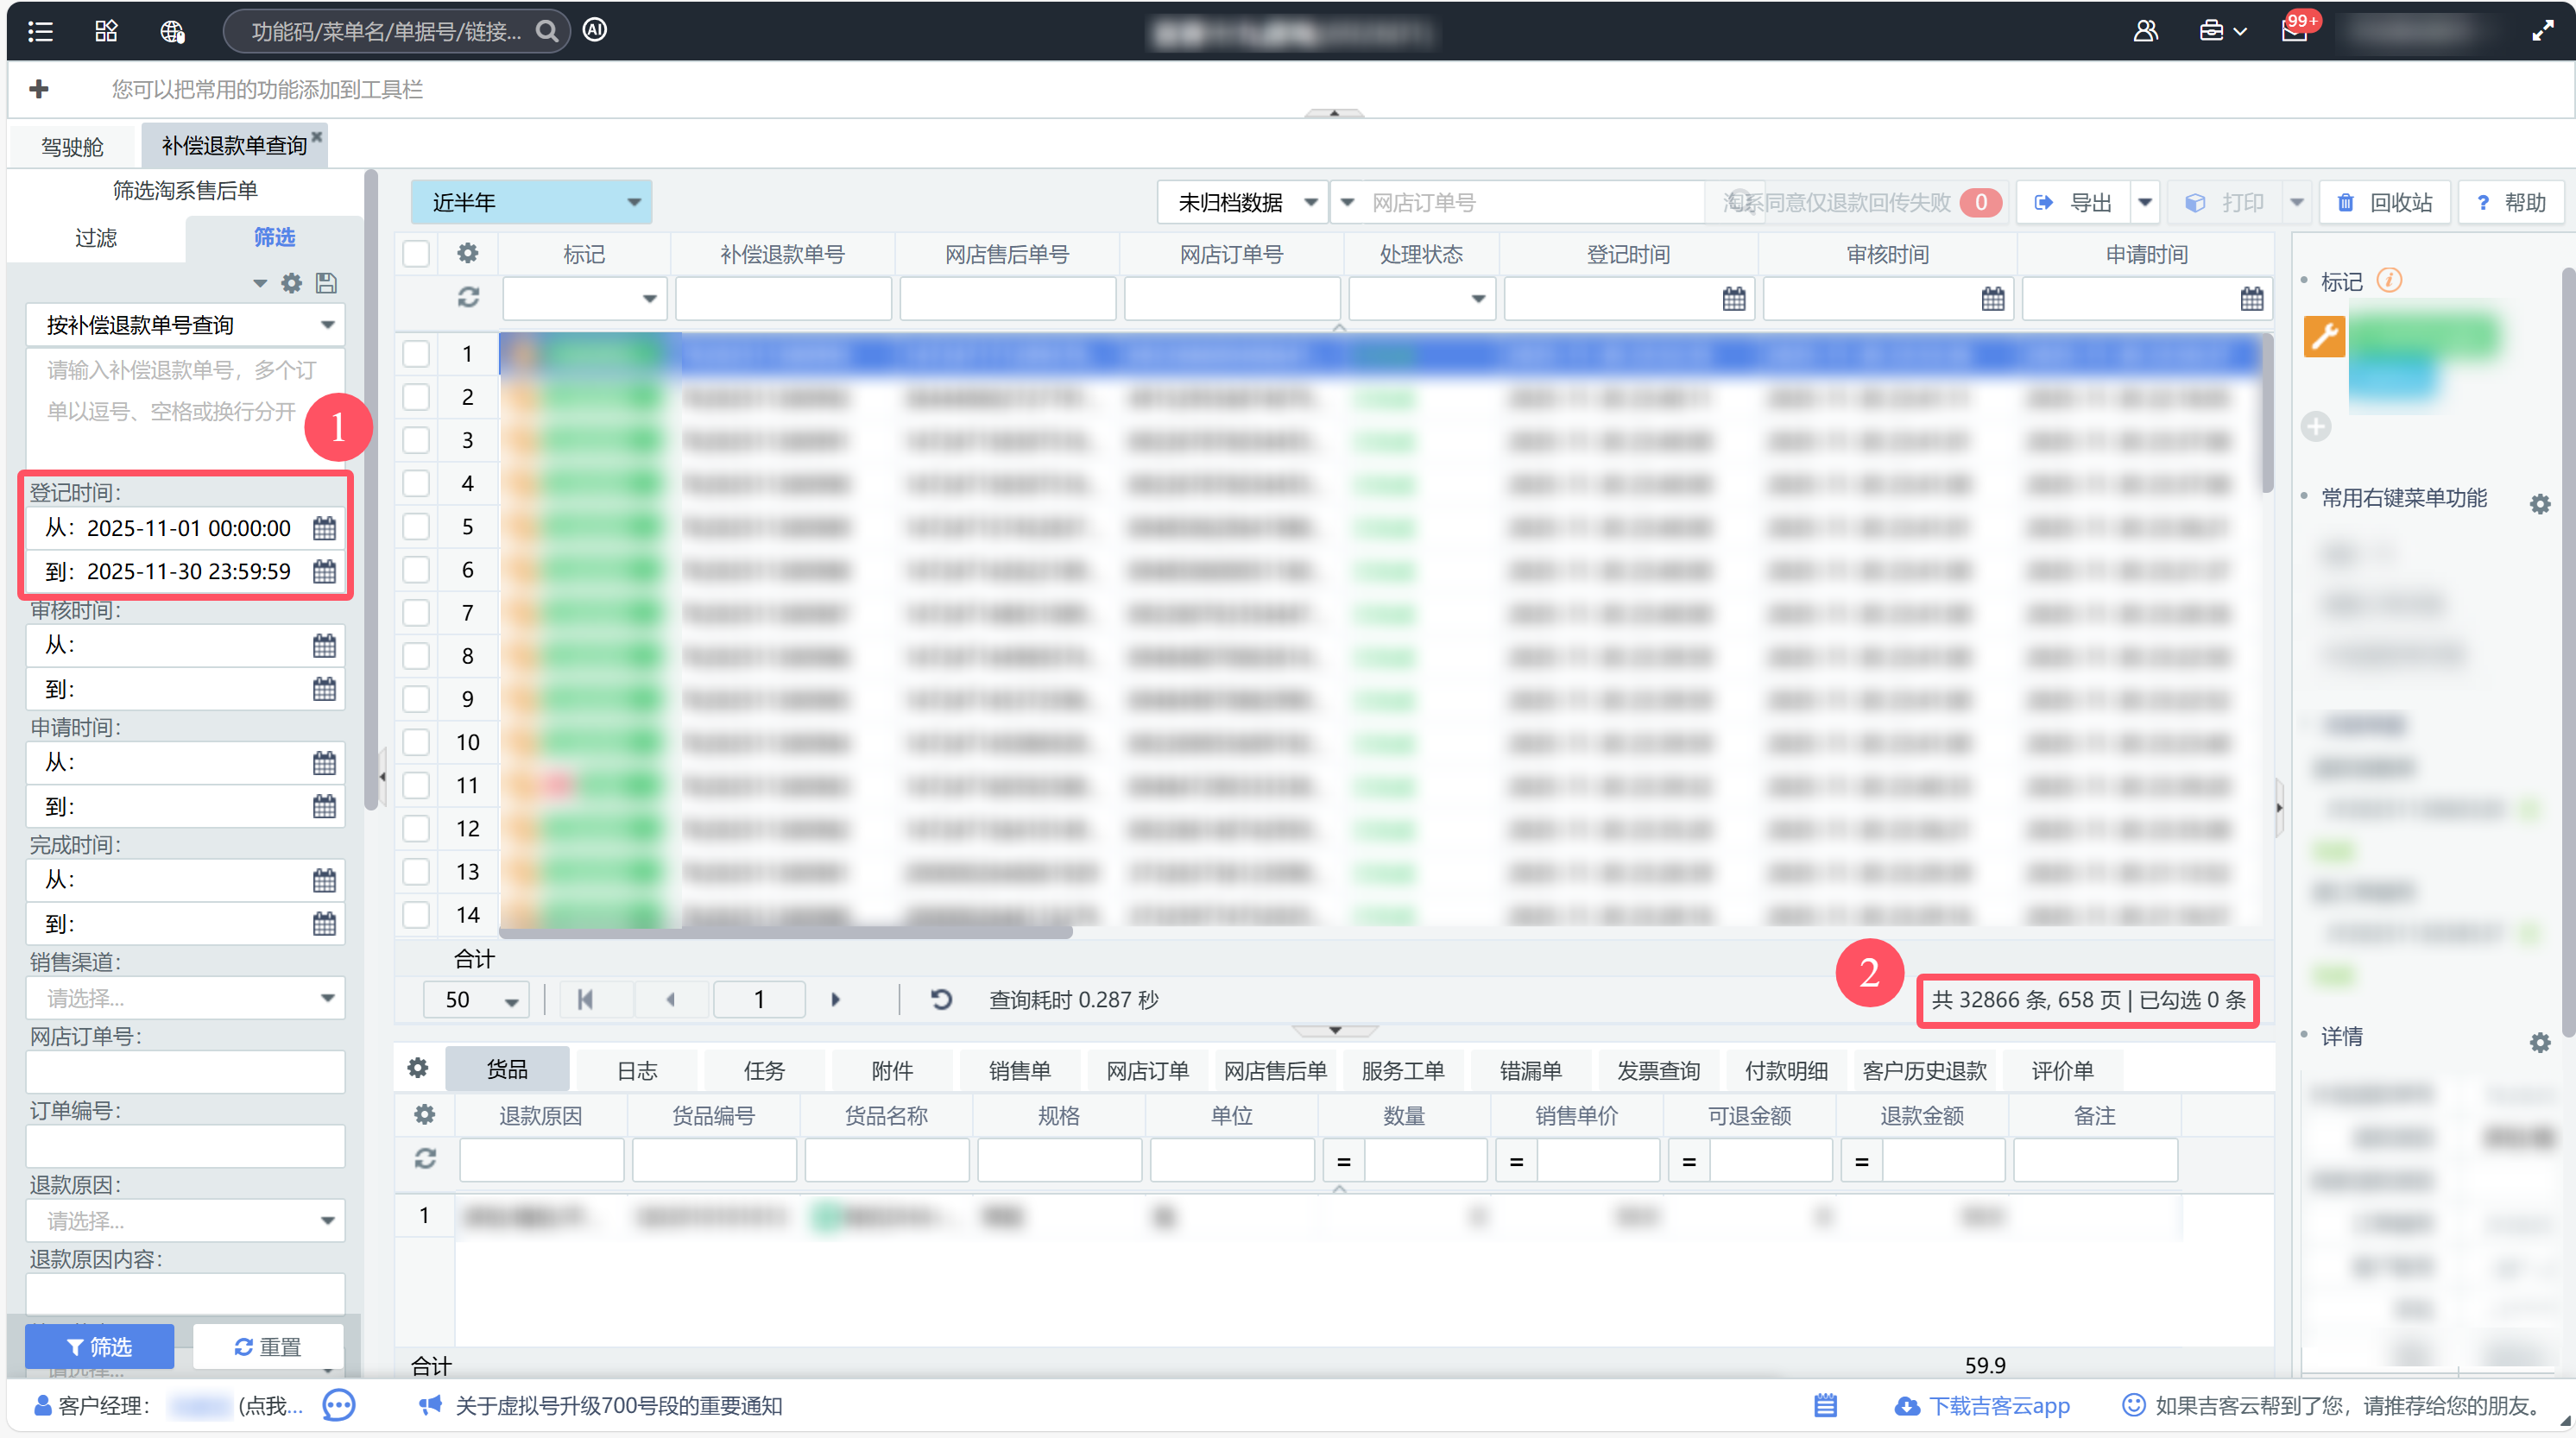
Task: Check the checkbox for row 1
Action: tap(416, 354)
